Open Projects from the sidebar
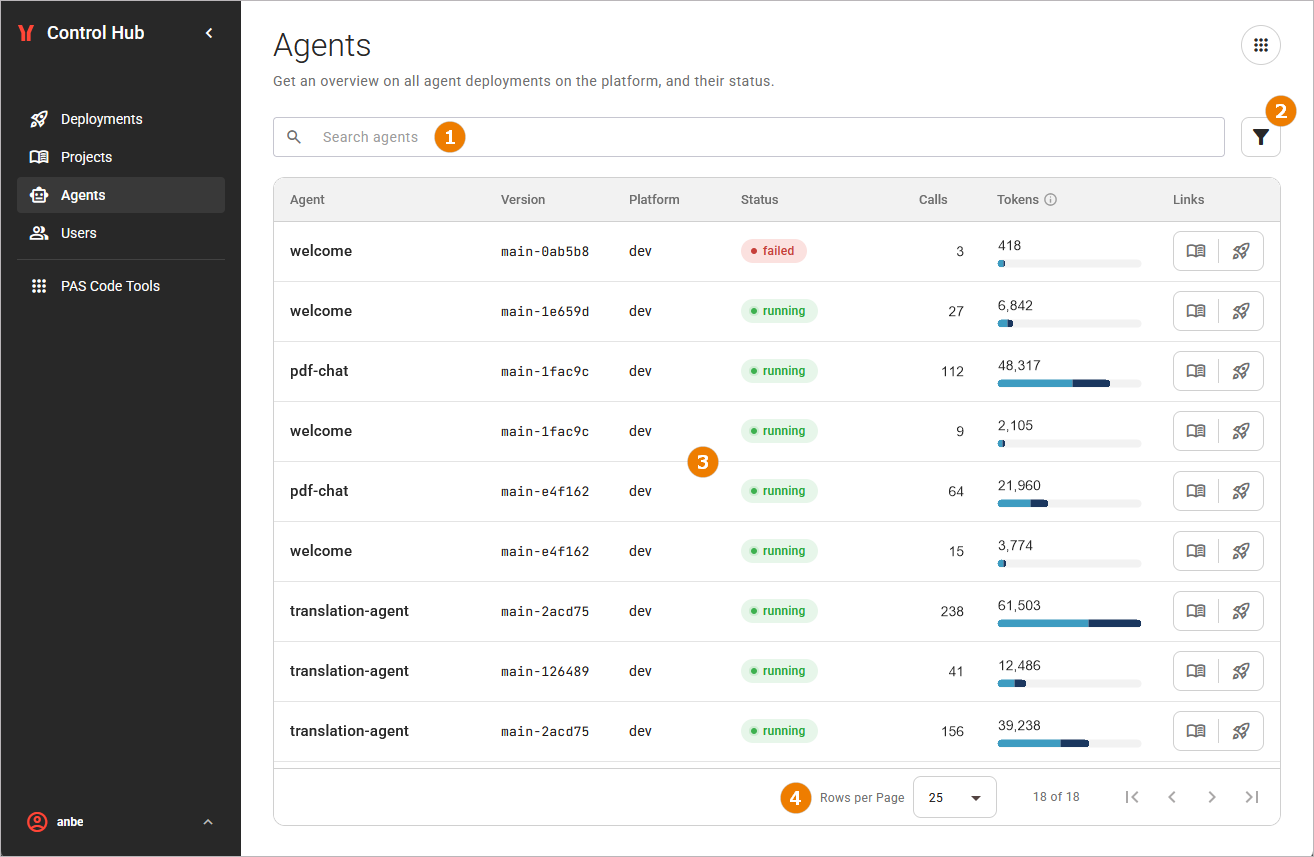1314x857 pixels. click(121, 157)
